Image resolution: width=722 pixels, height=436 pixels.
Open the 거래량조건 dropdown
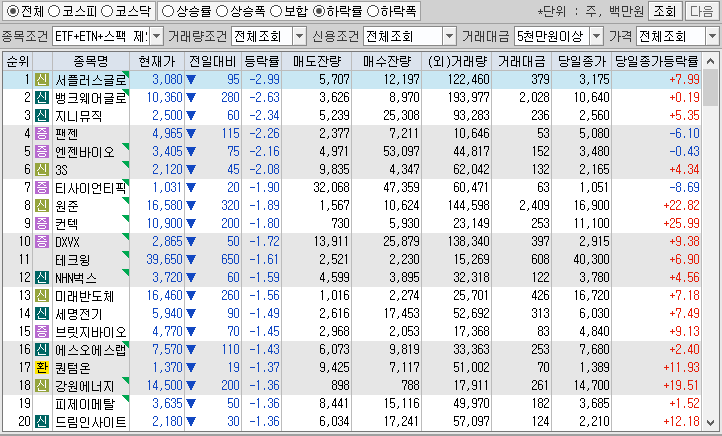pyautogui.click(x=299, y=36)
